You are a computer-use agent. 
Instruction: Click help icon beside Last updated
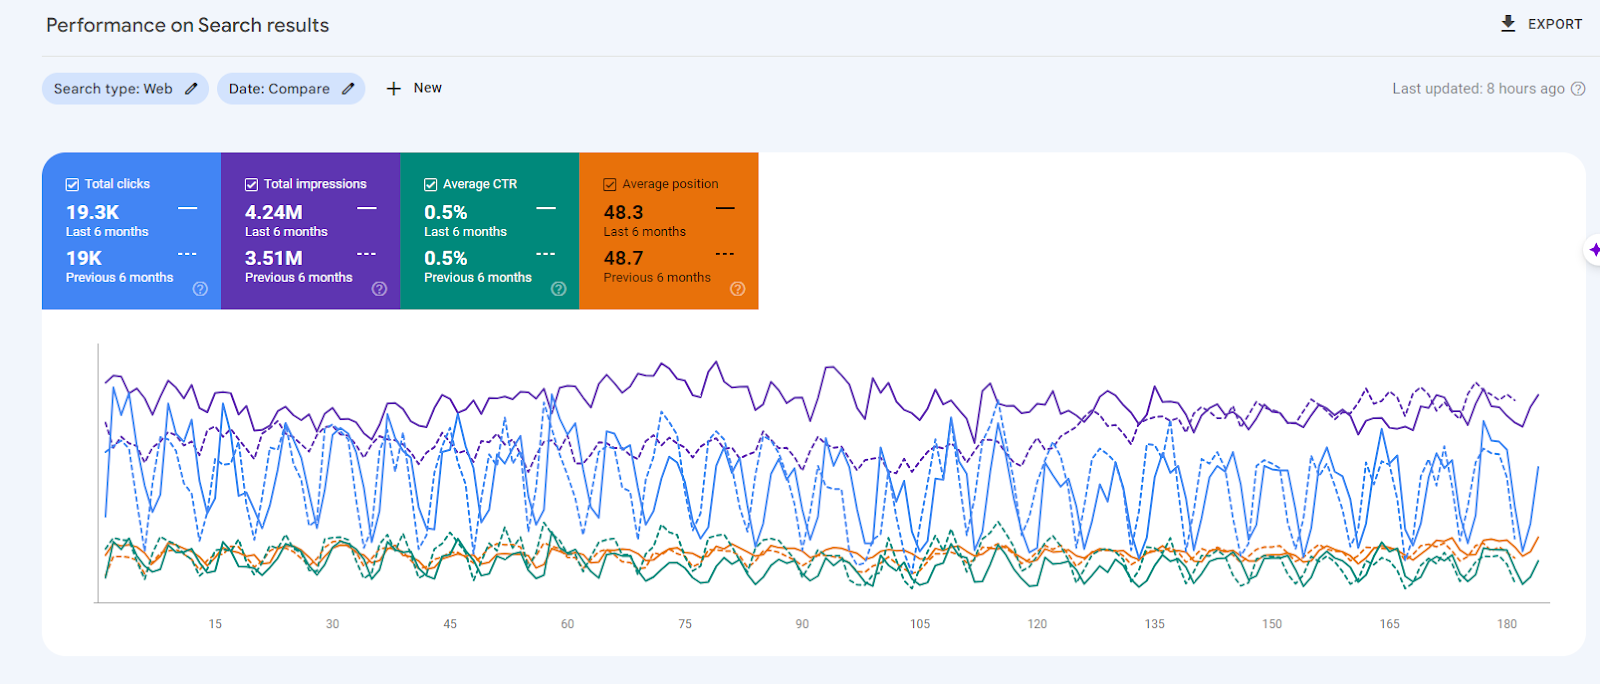click(x=1578, y=88)
